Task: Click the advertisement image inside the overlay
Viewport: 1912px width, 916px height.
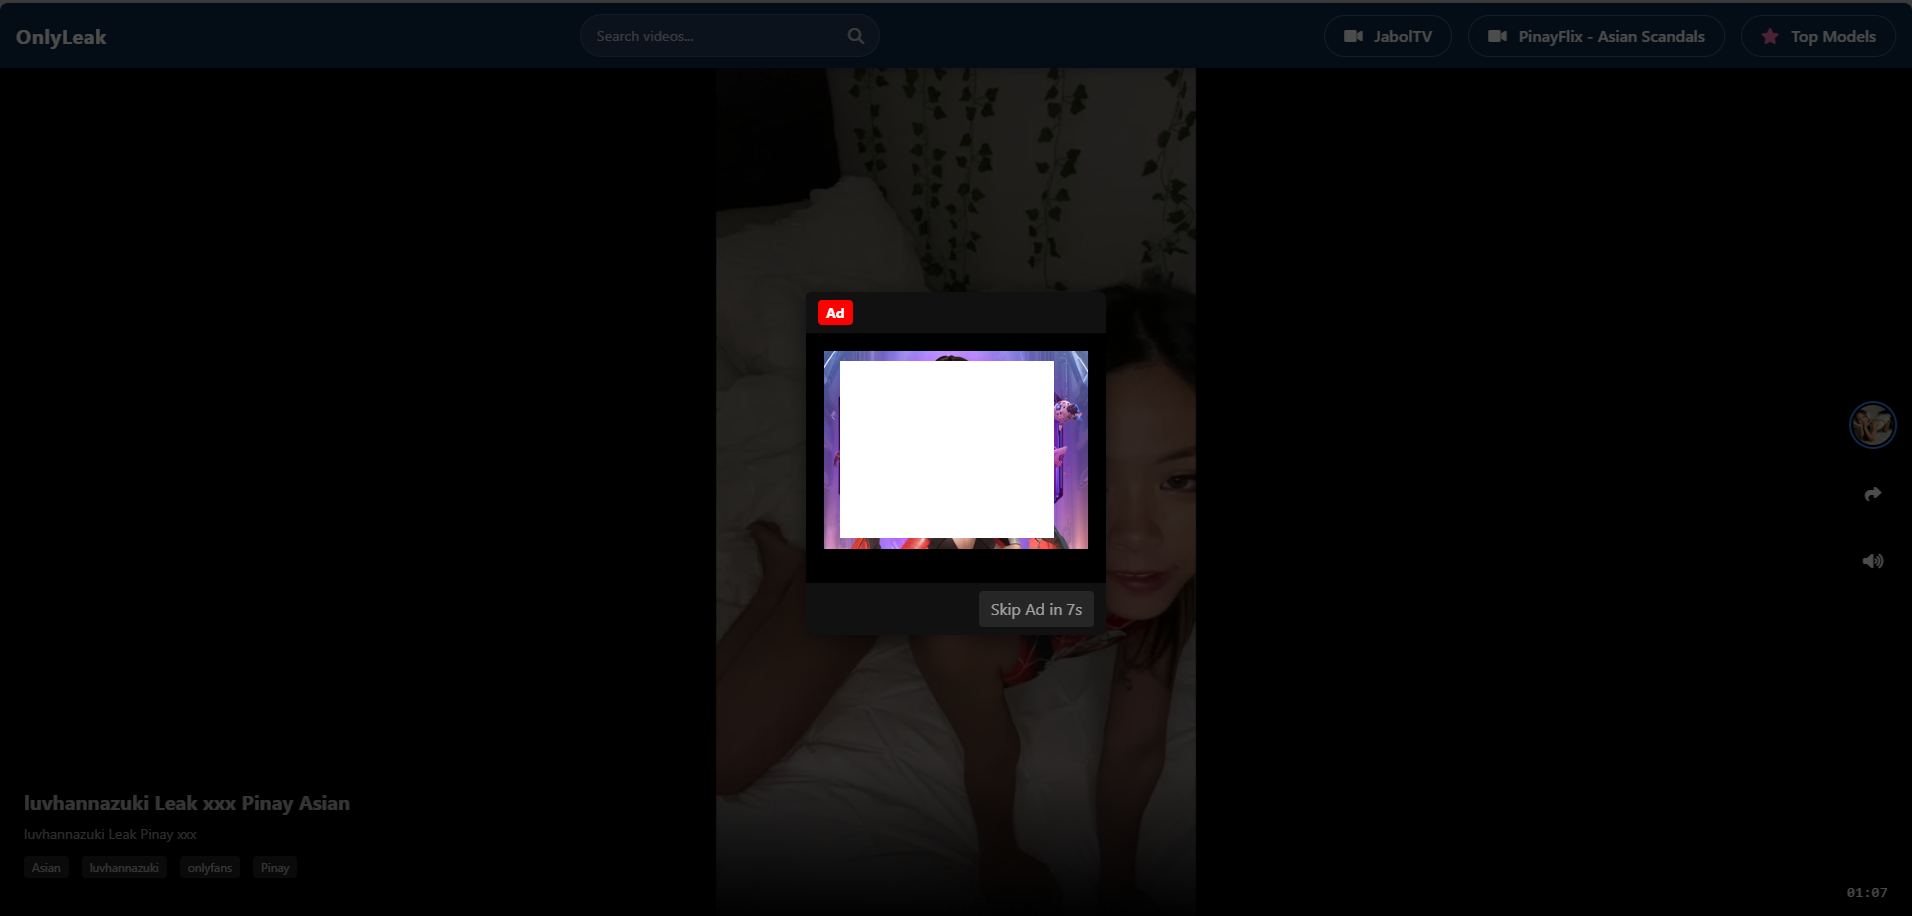Action: pos(955,450)
